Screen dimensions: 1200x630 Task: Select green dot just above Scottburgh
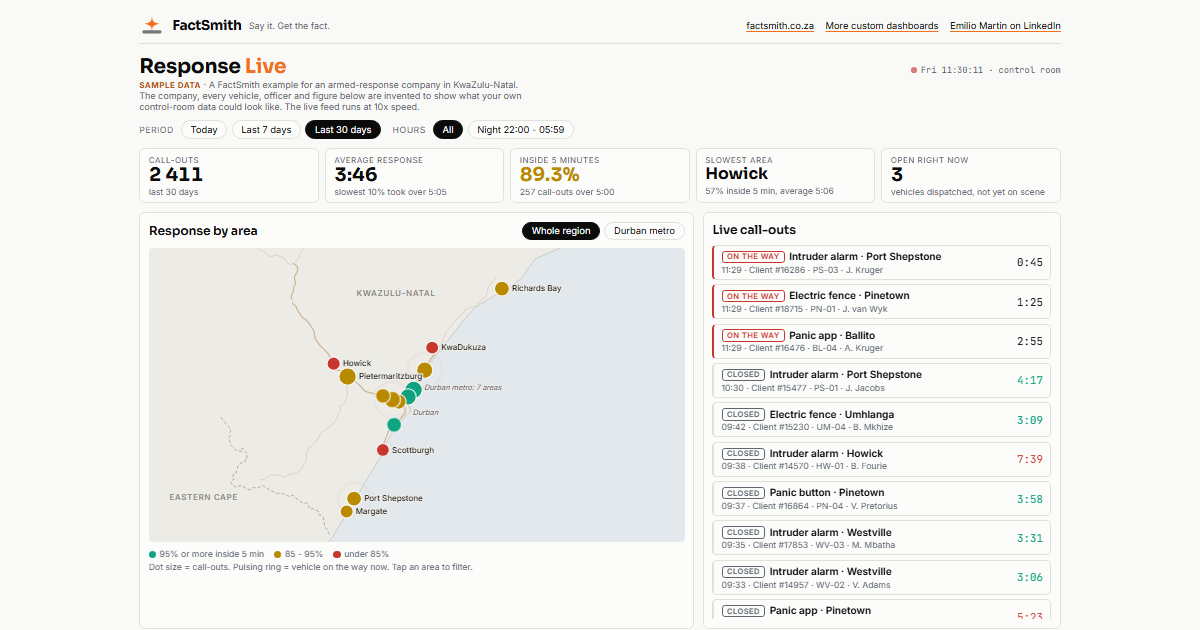394,425
